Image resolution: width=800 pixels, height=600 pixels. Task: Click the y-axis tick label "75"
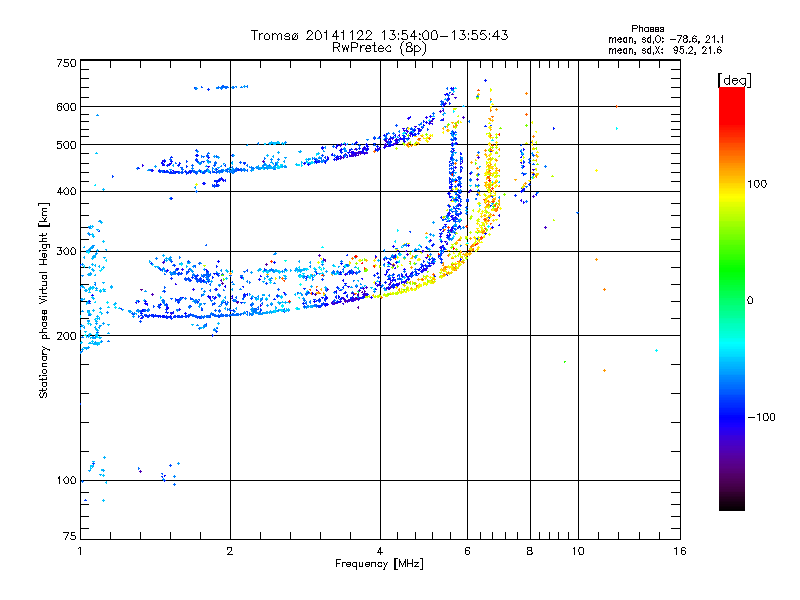pos(70,536)
